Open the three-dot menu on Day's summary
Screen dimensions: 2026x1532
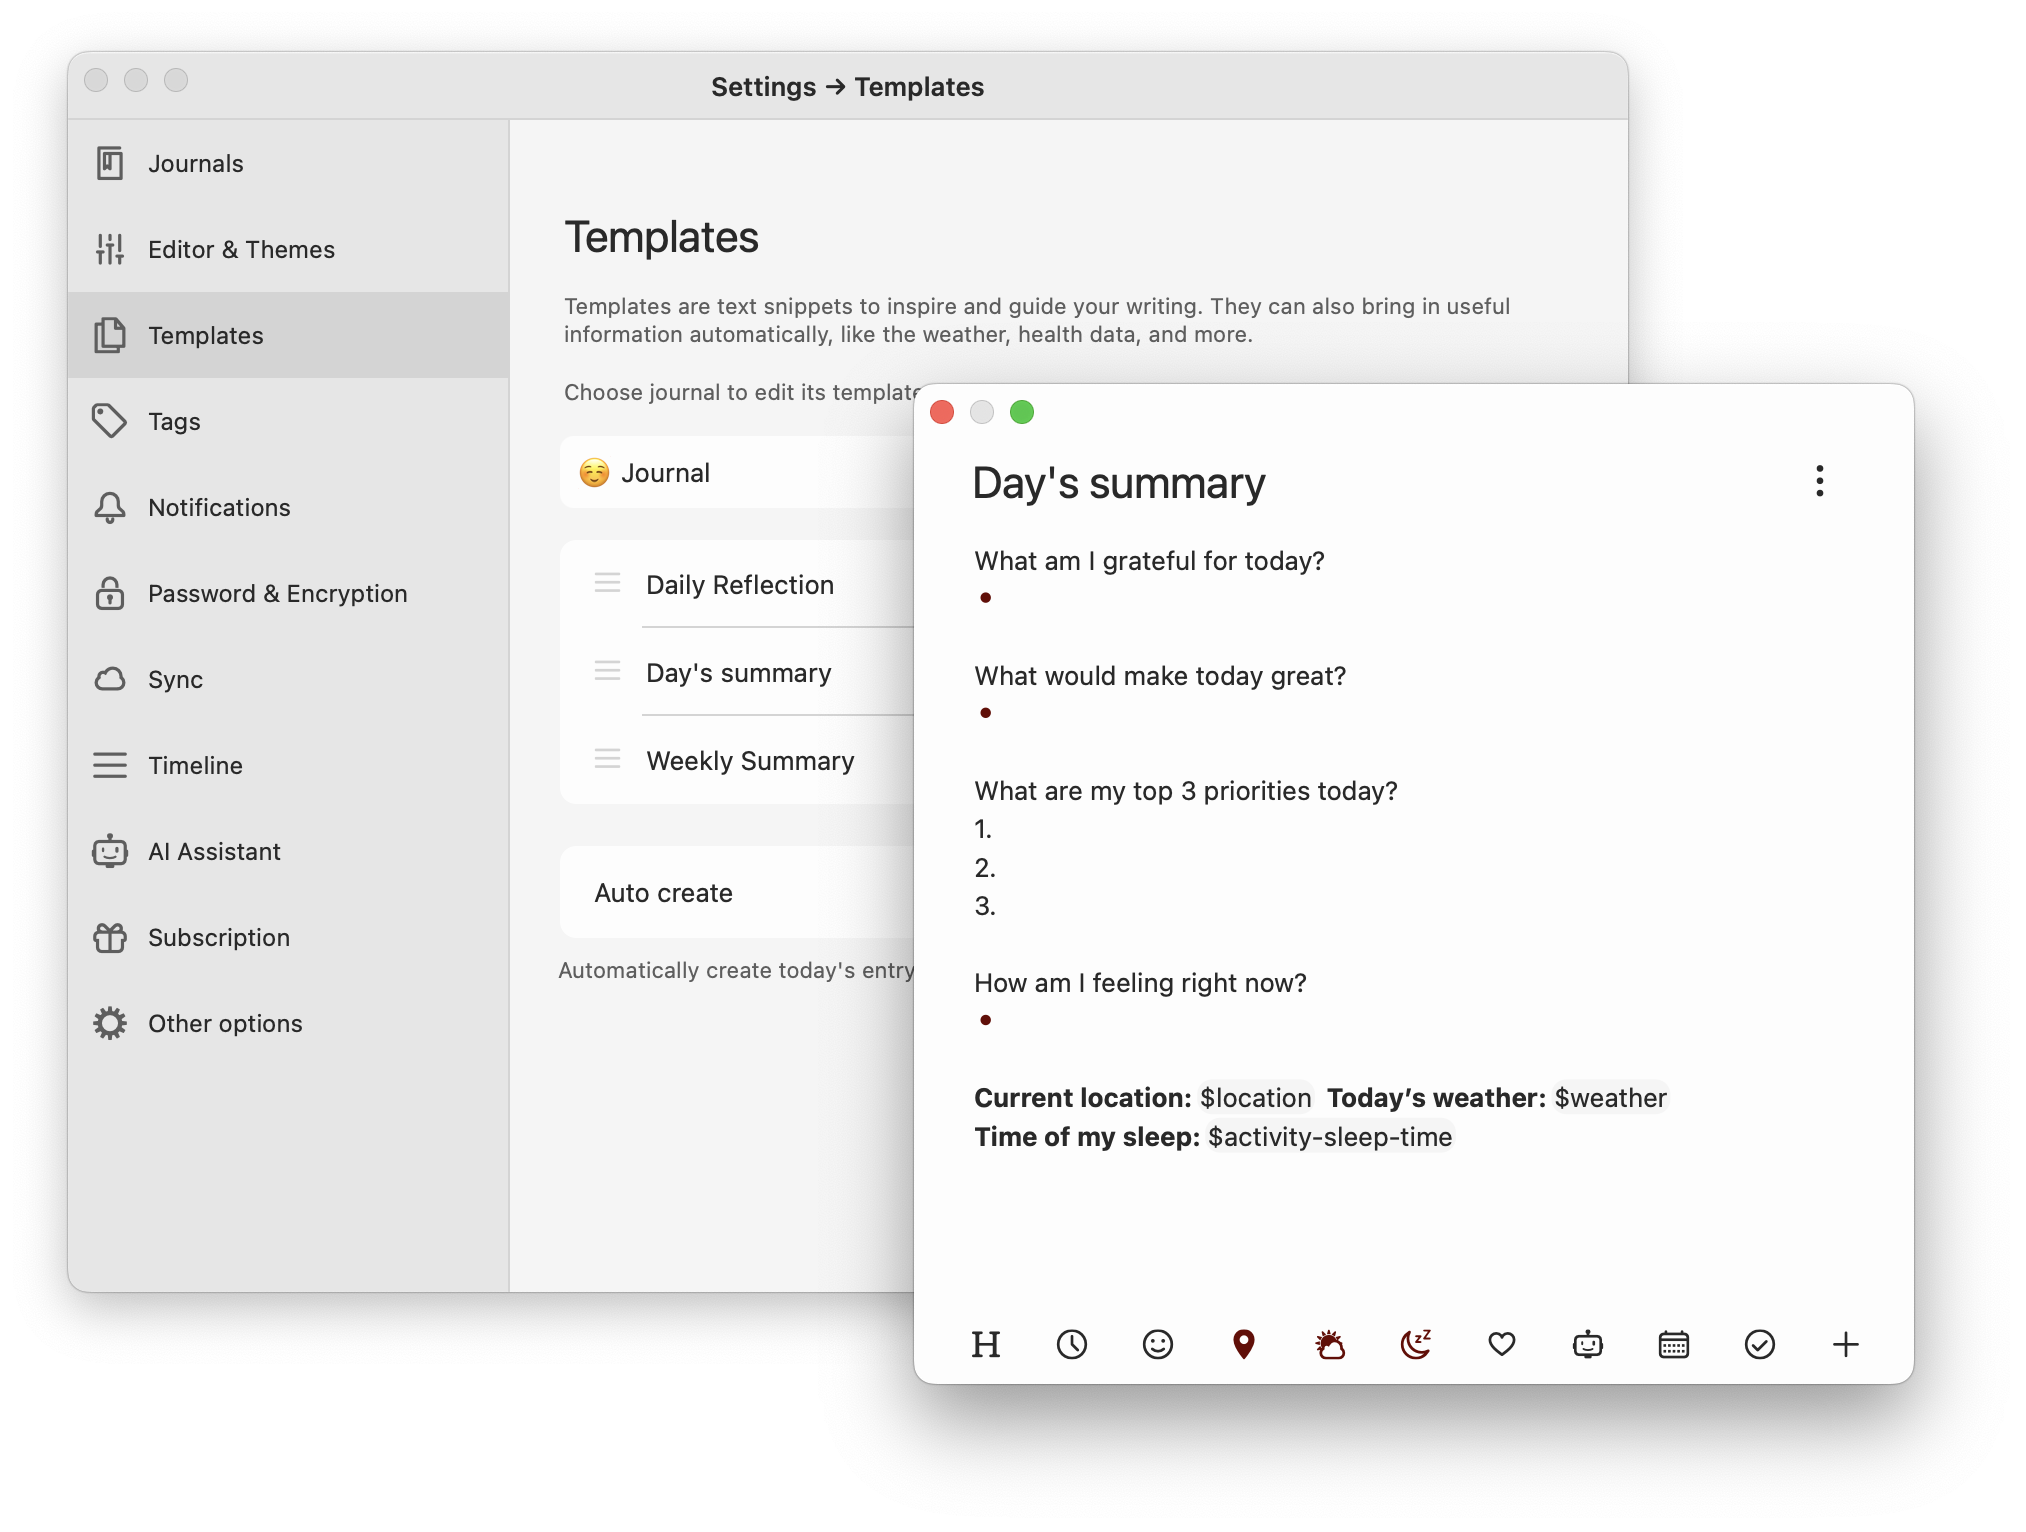point(1820,480)
